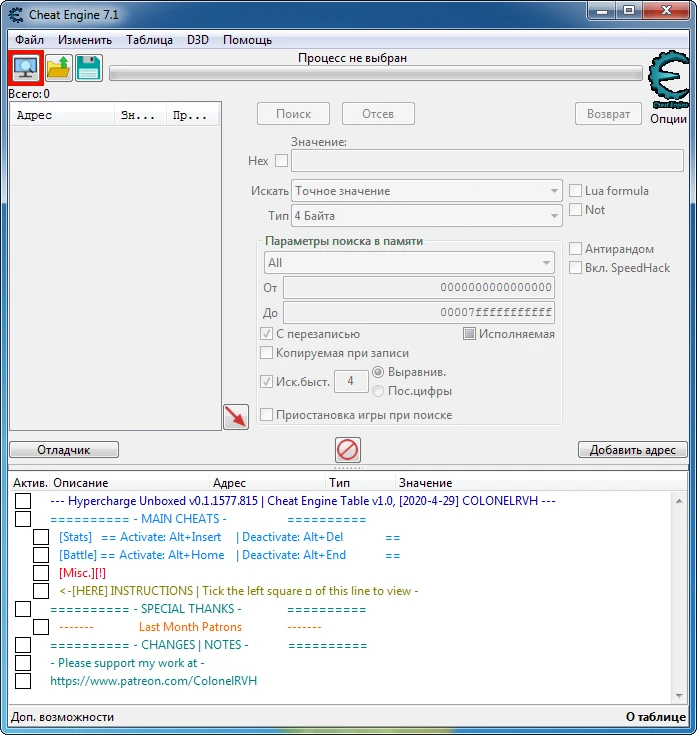Enable the Not checkbox

[575, 210]
